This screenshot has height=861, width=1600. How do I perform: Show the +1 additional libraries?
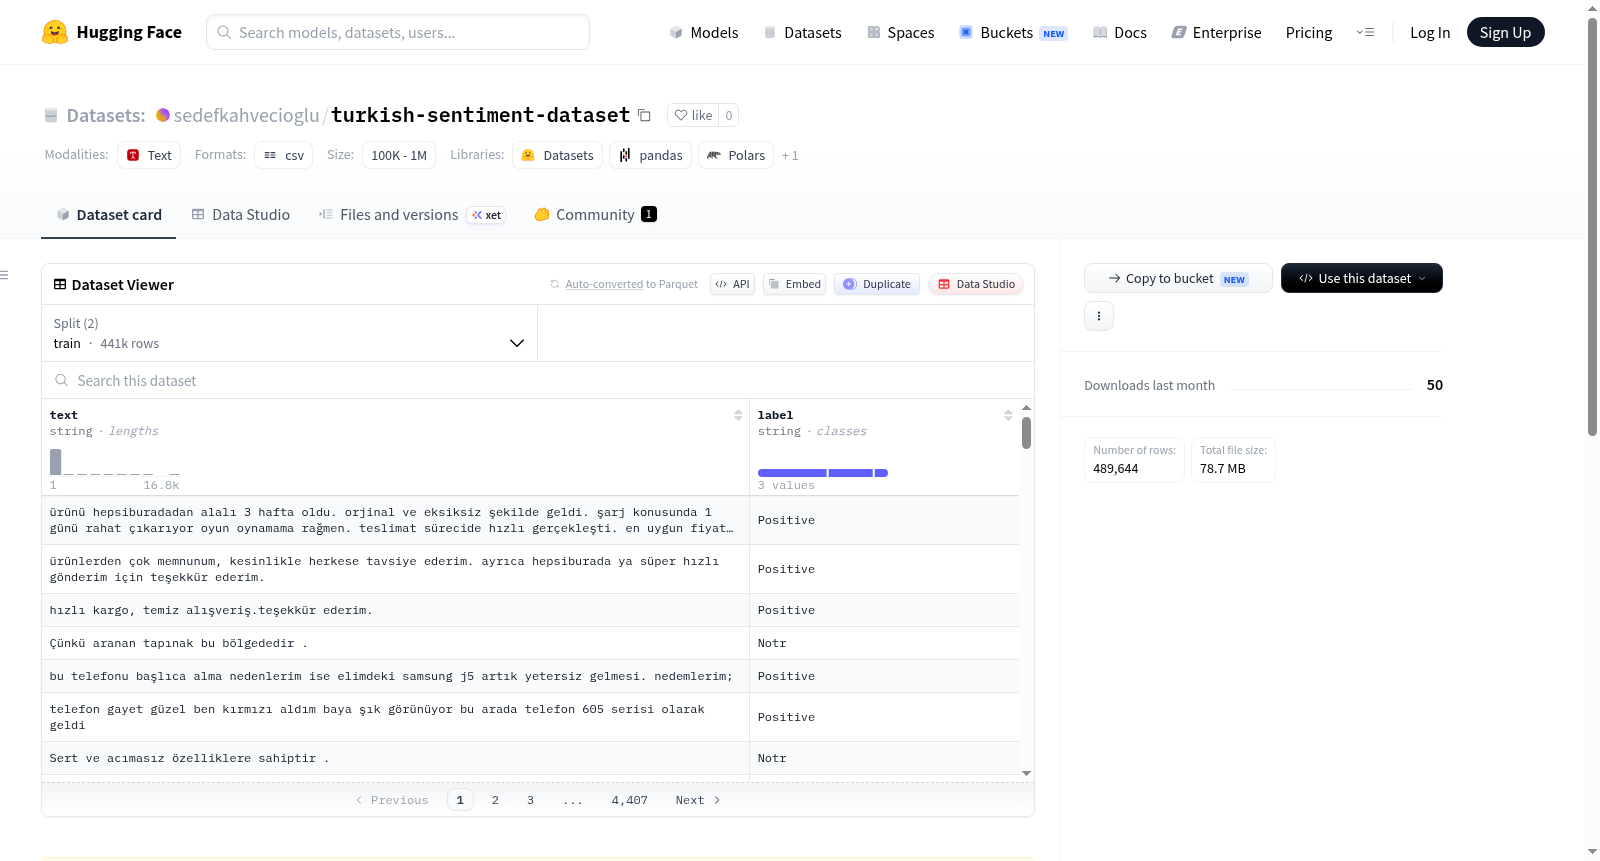[790, 156]
